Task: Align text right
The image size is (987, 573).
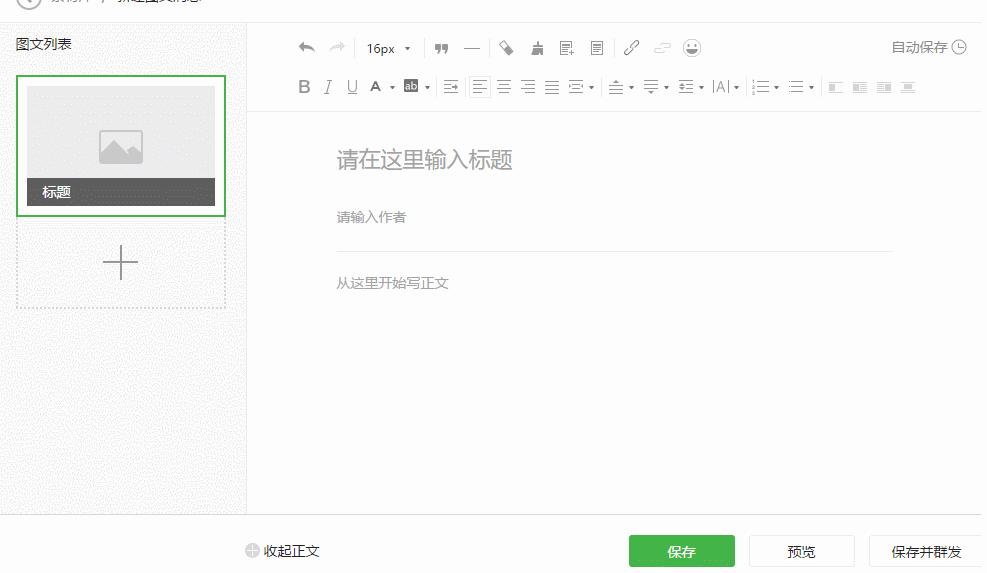Action: [x=527, y=87]
